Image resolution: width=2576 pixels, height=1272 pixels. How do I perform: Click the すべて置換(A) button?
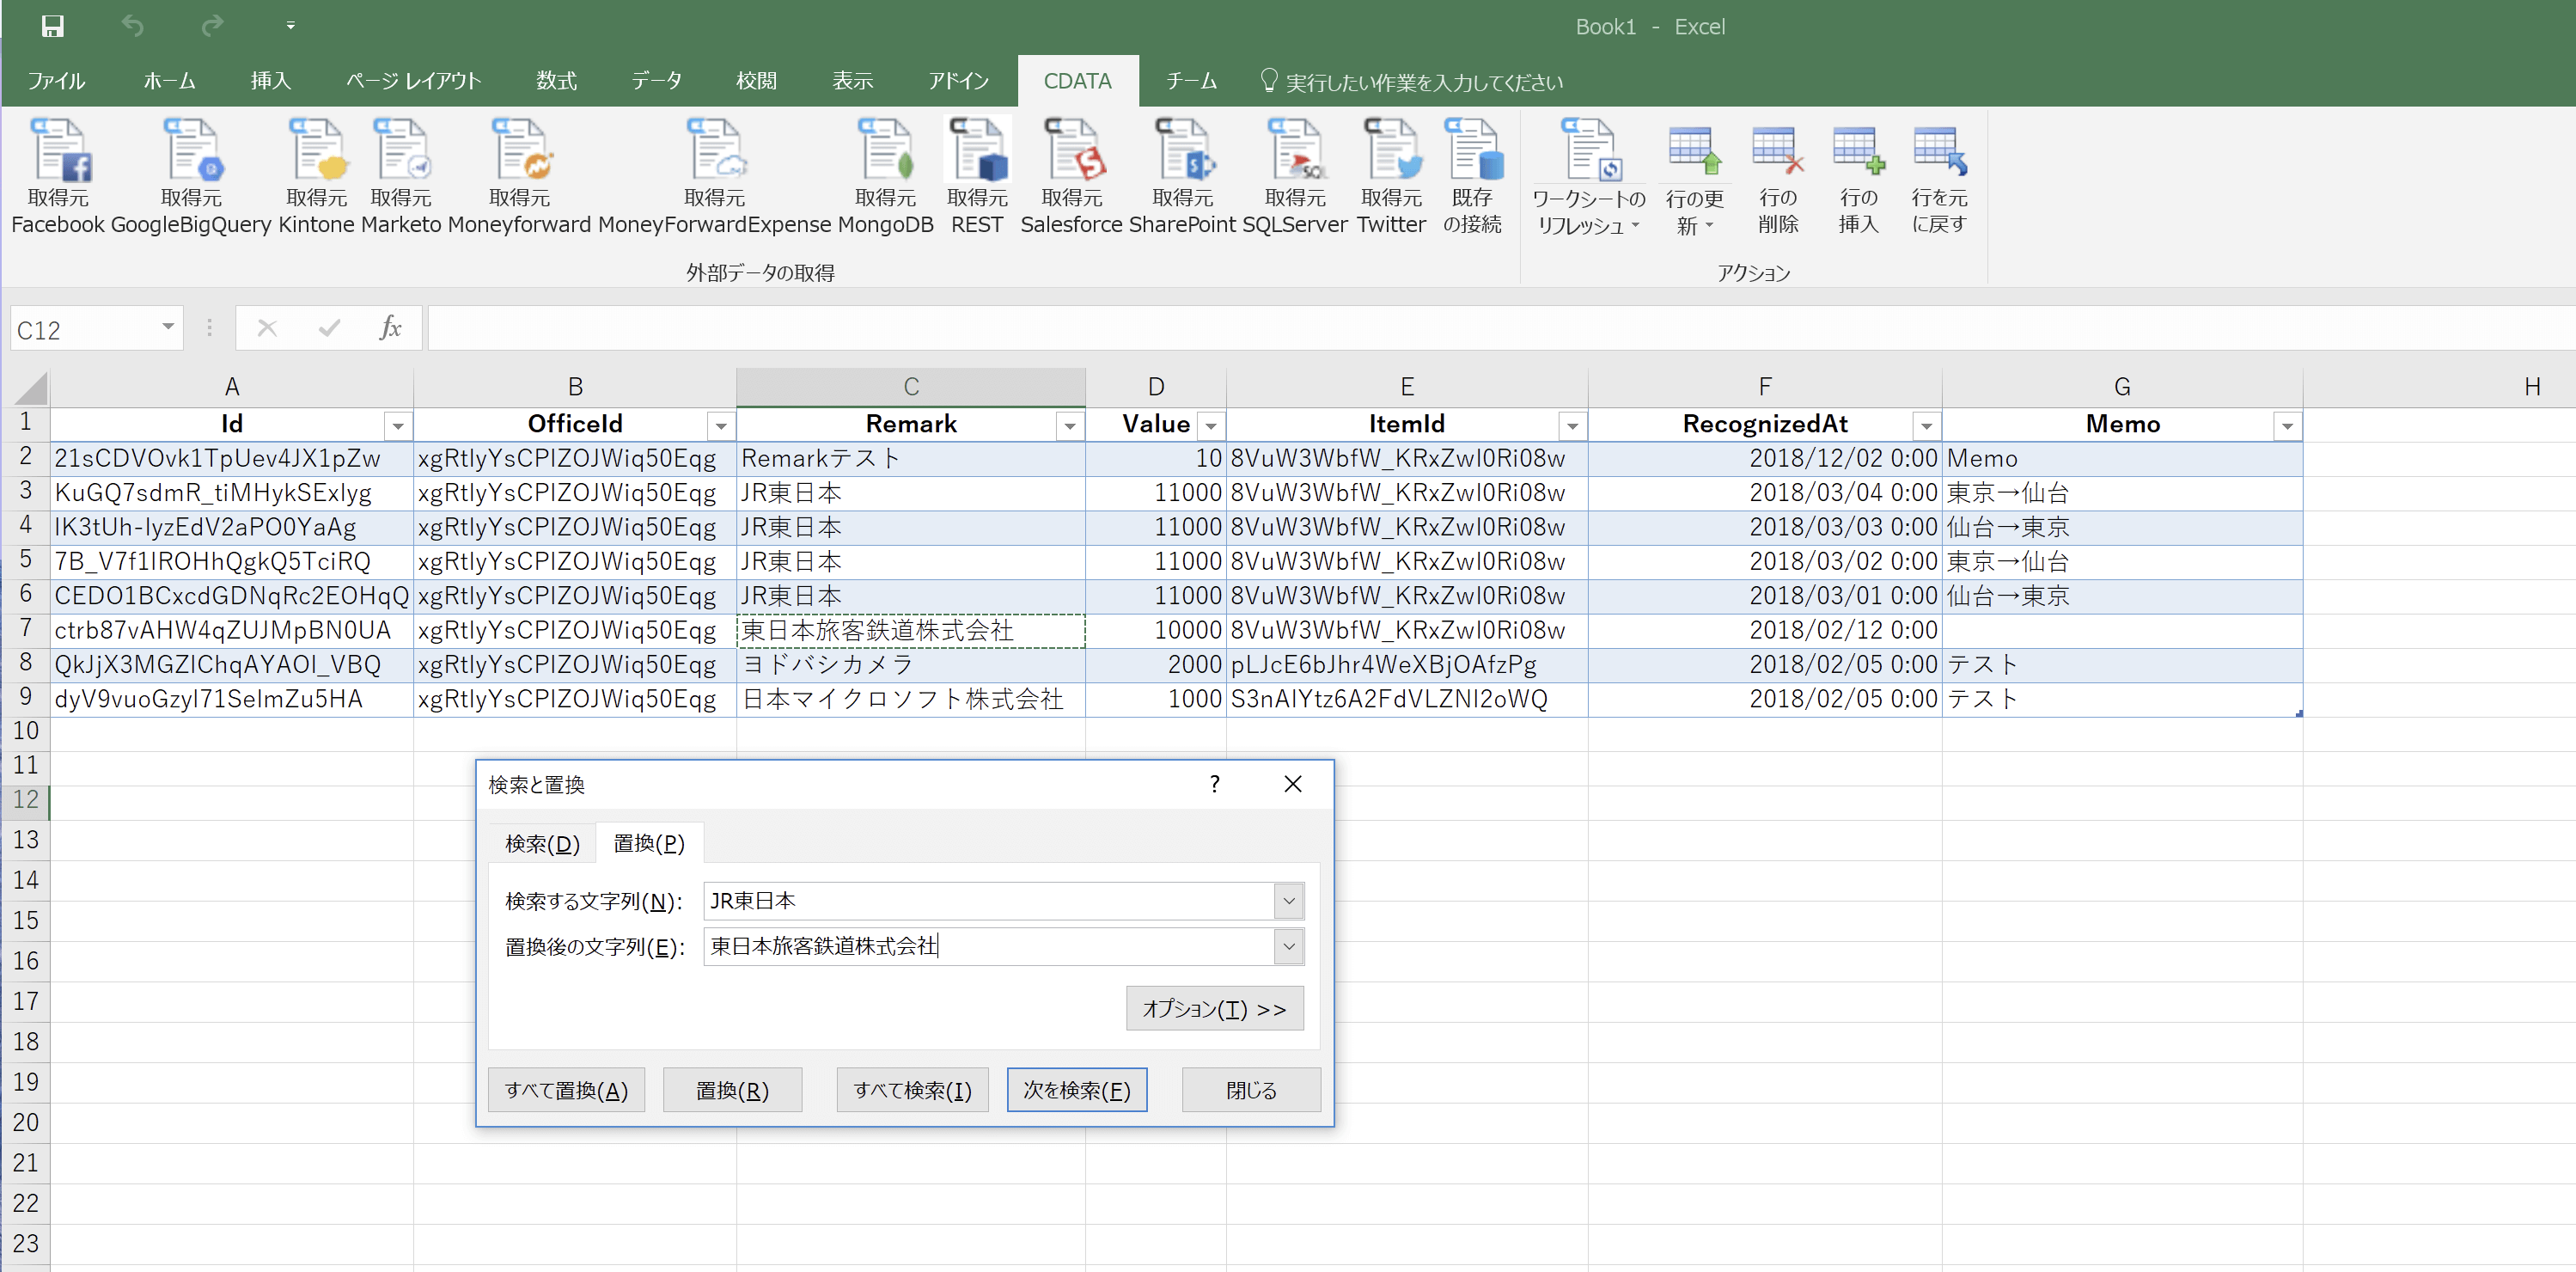(566, 1090)
